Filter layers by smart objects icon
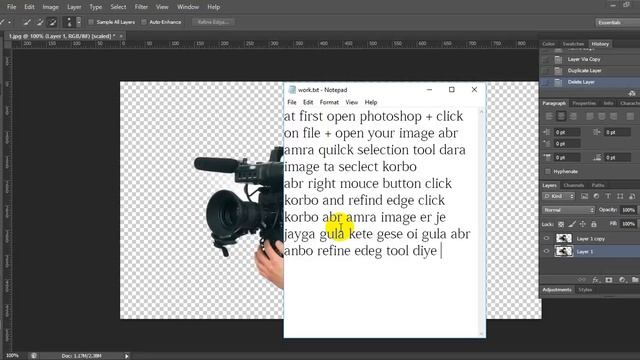640x360 pixels. (x=631, y=196)
